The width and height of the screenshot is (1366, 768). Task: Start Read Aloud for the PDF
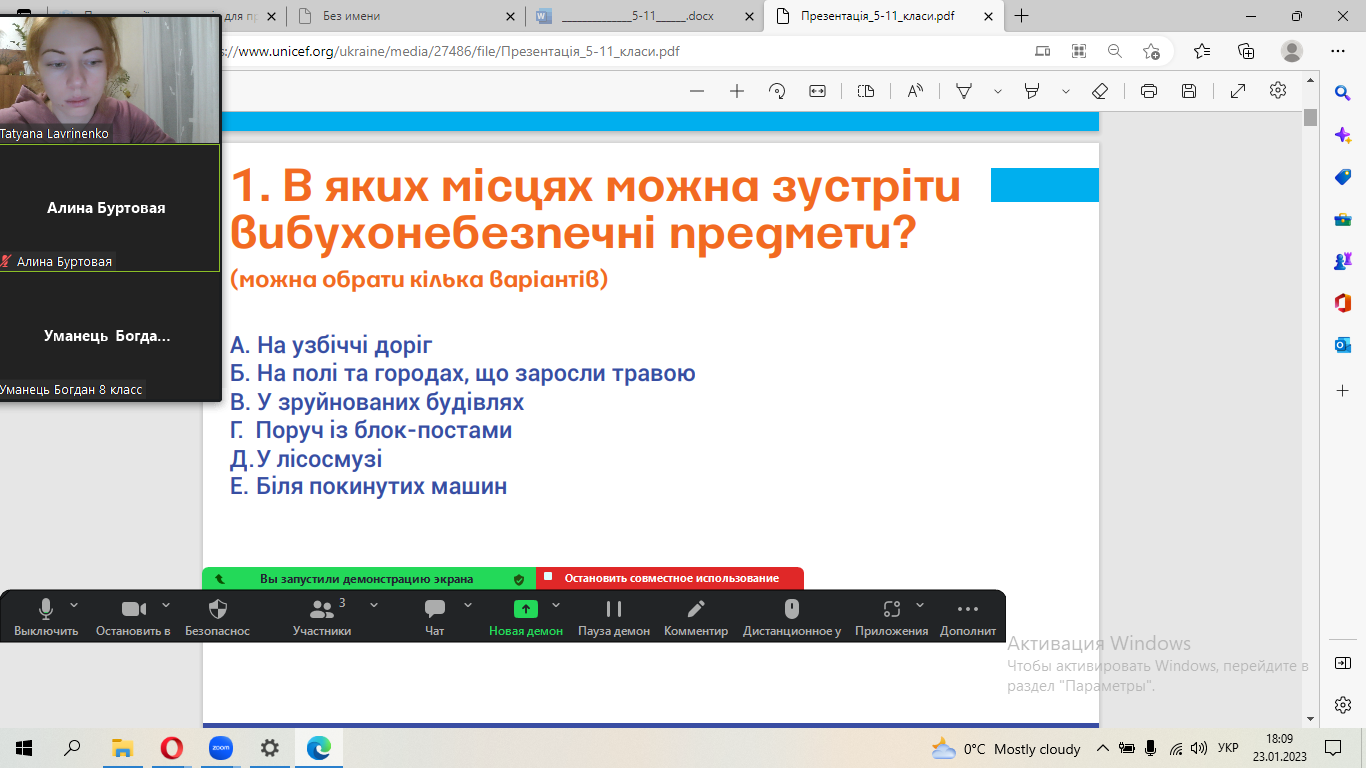tap(915, 91)
